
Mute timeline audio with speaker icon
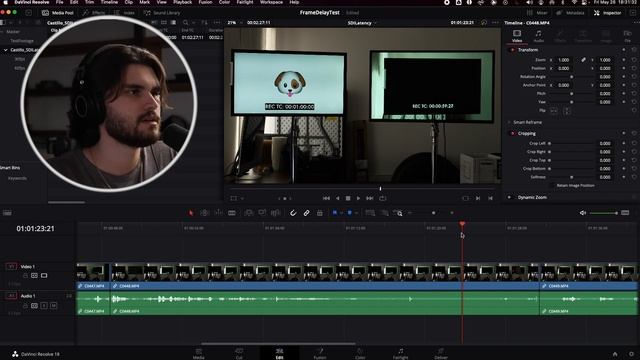coord(582,213)
